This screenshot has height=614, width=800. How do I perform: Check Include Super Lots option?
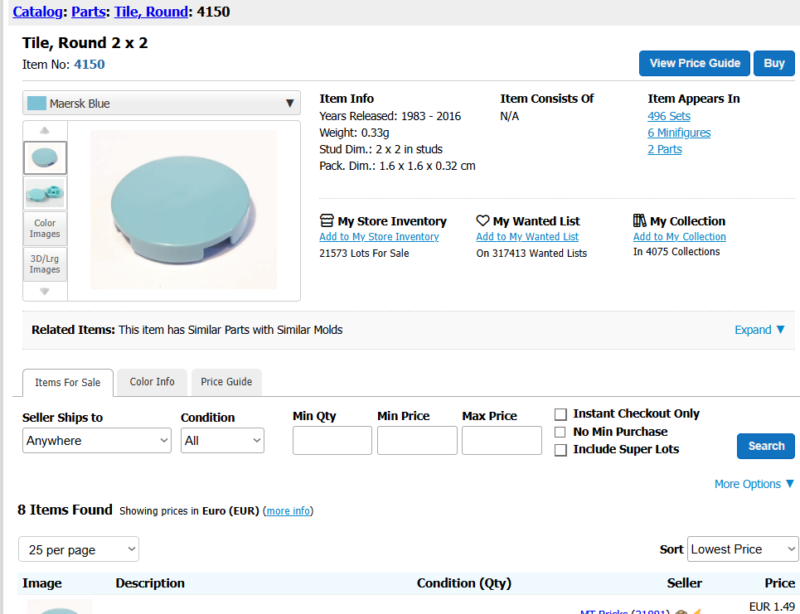click(x=561, y=450)
